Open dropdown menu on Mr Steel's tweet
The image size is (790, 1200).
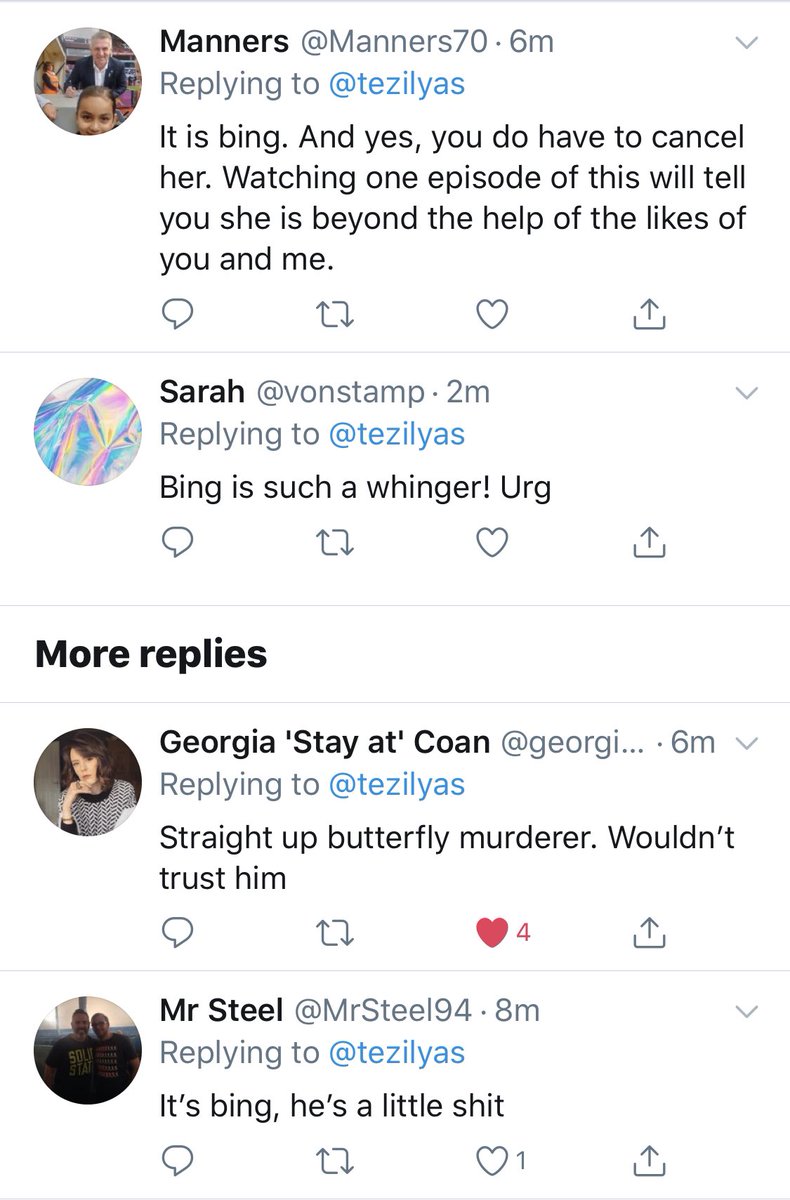[747, 1012]
